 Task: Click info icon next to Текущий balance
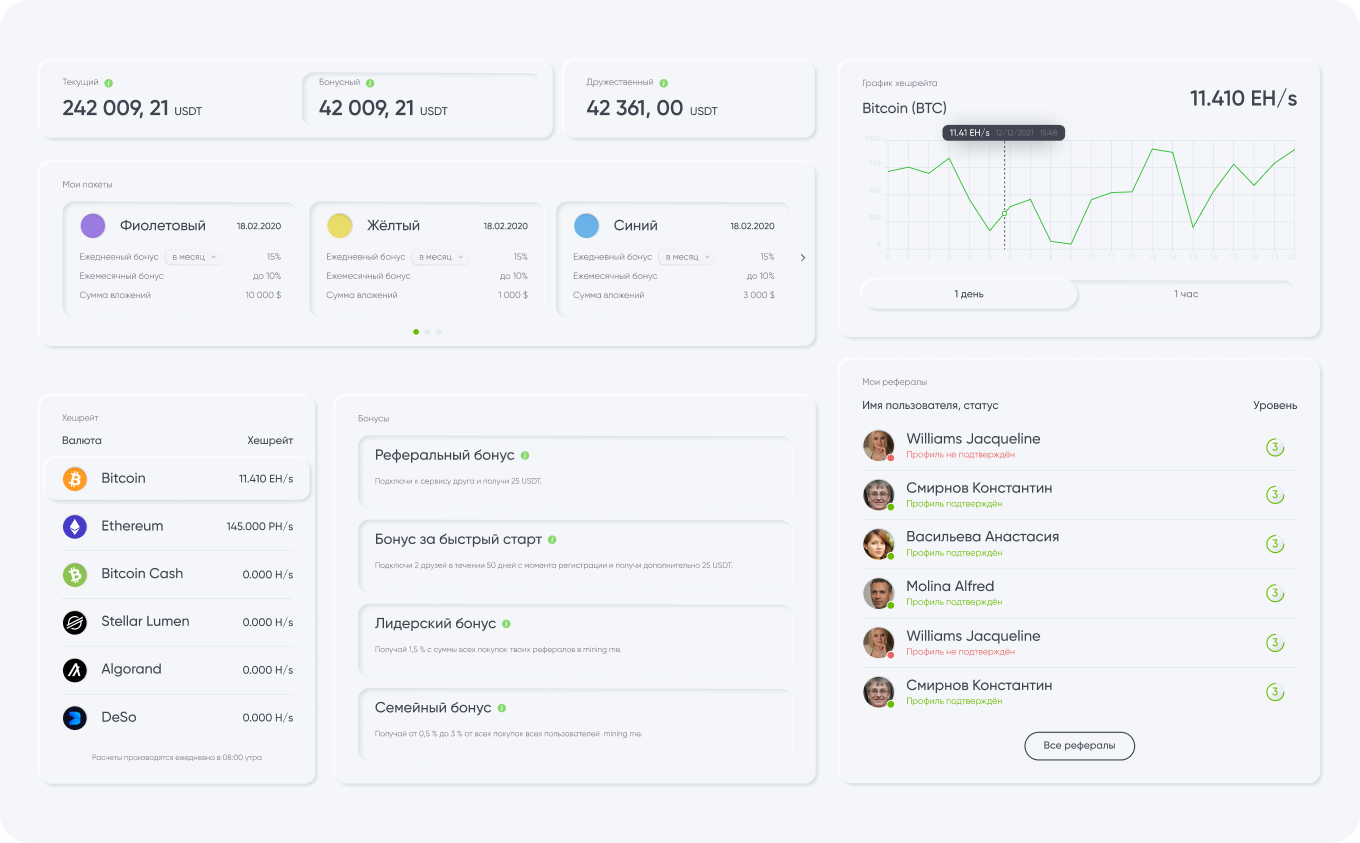click(109, 83)
